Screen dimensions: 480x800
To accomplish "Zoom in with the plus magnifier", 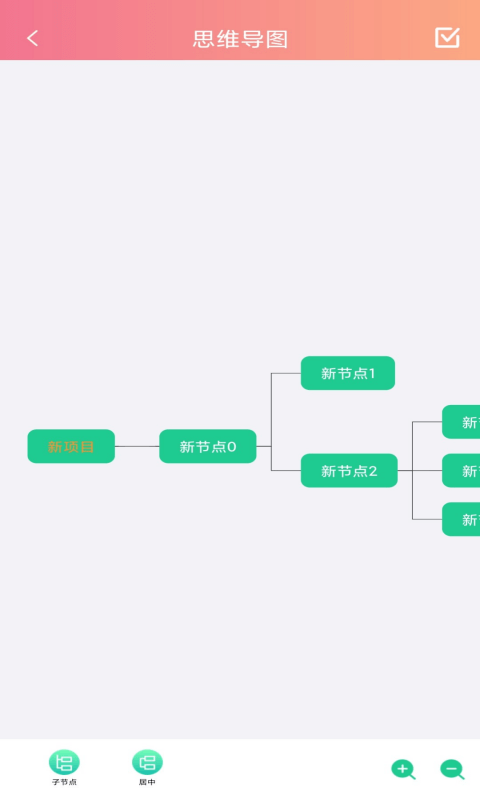I will click(x=403, y=769).
